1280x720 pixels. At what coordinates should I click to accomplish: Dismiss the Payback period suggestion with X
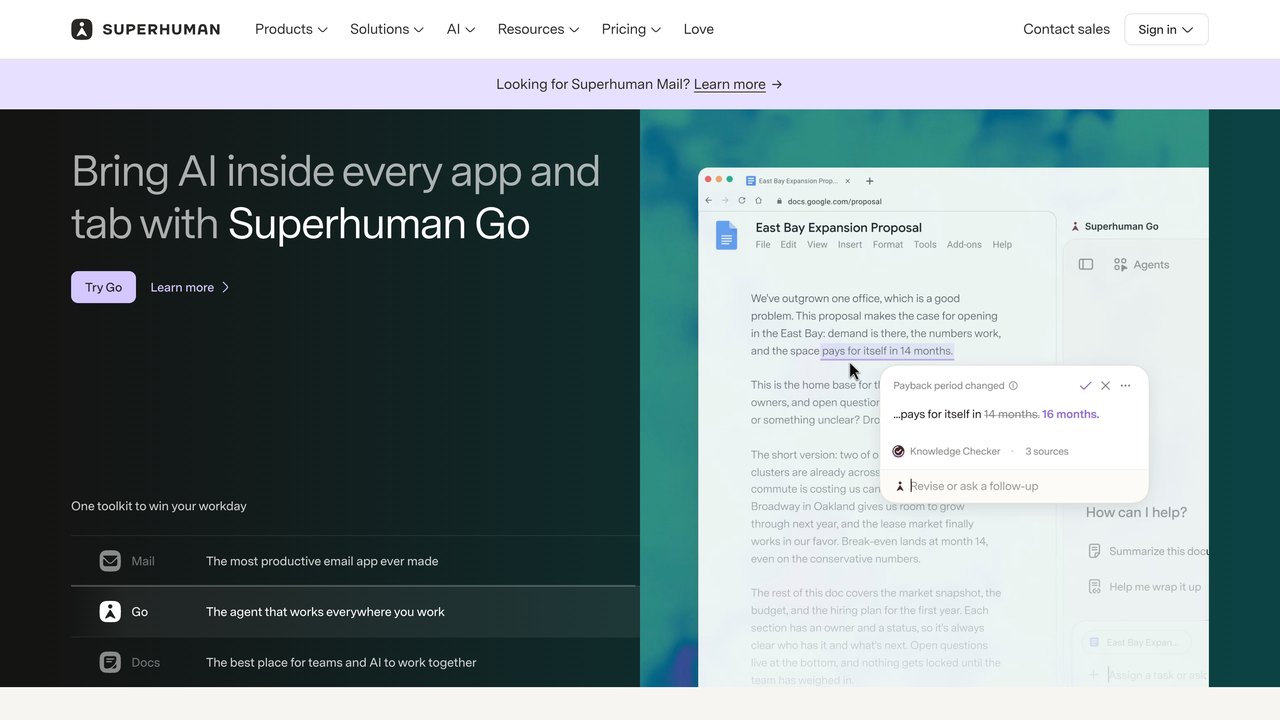(x=1105, y=385)
